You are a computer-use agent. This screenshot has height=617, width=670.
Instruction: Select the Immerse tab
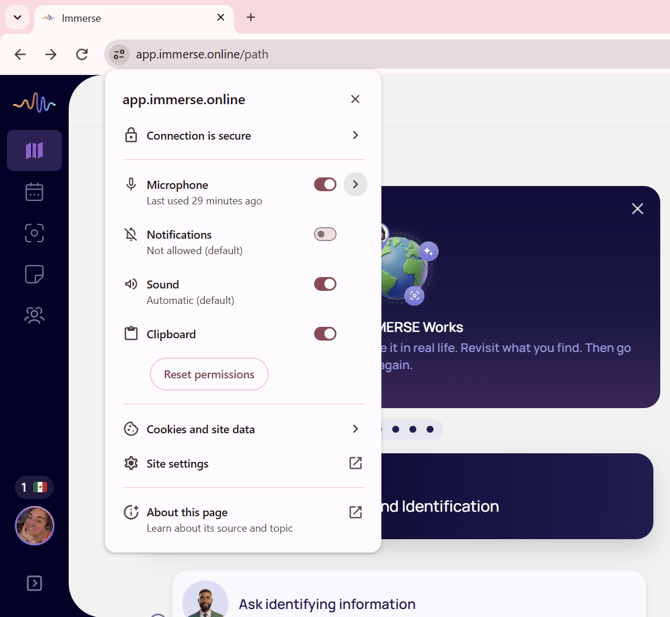tap(134, 19)
